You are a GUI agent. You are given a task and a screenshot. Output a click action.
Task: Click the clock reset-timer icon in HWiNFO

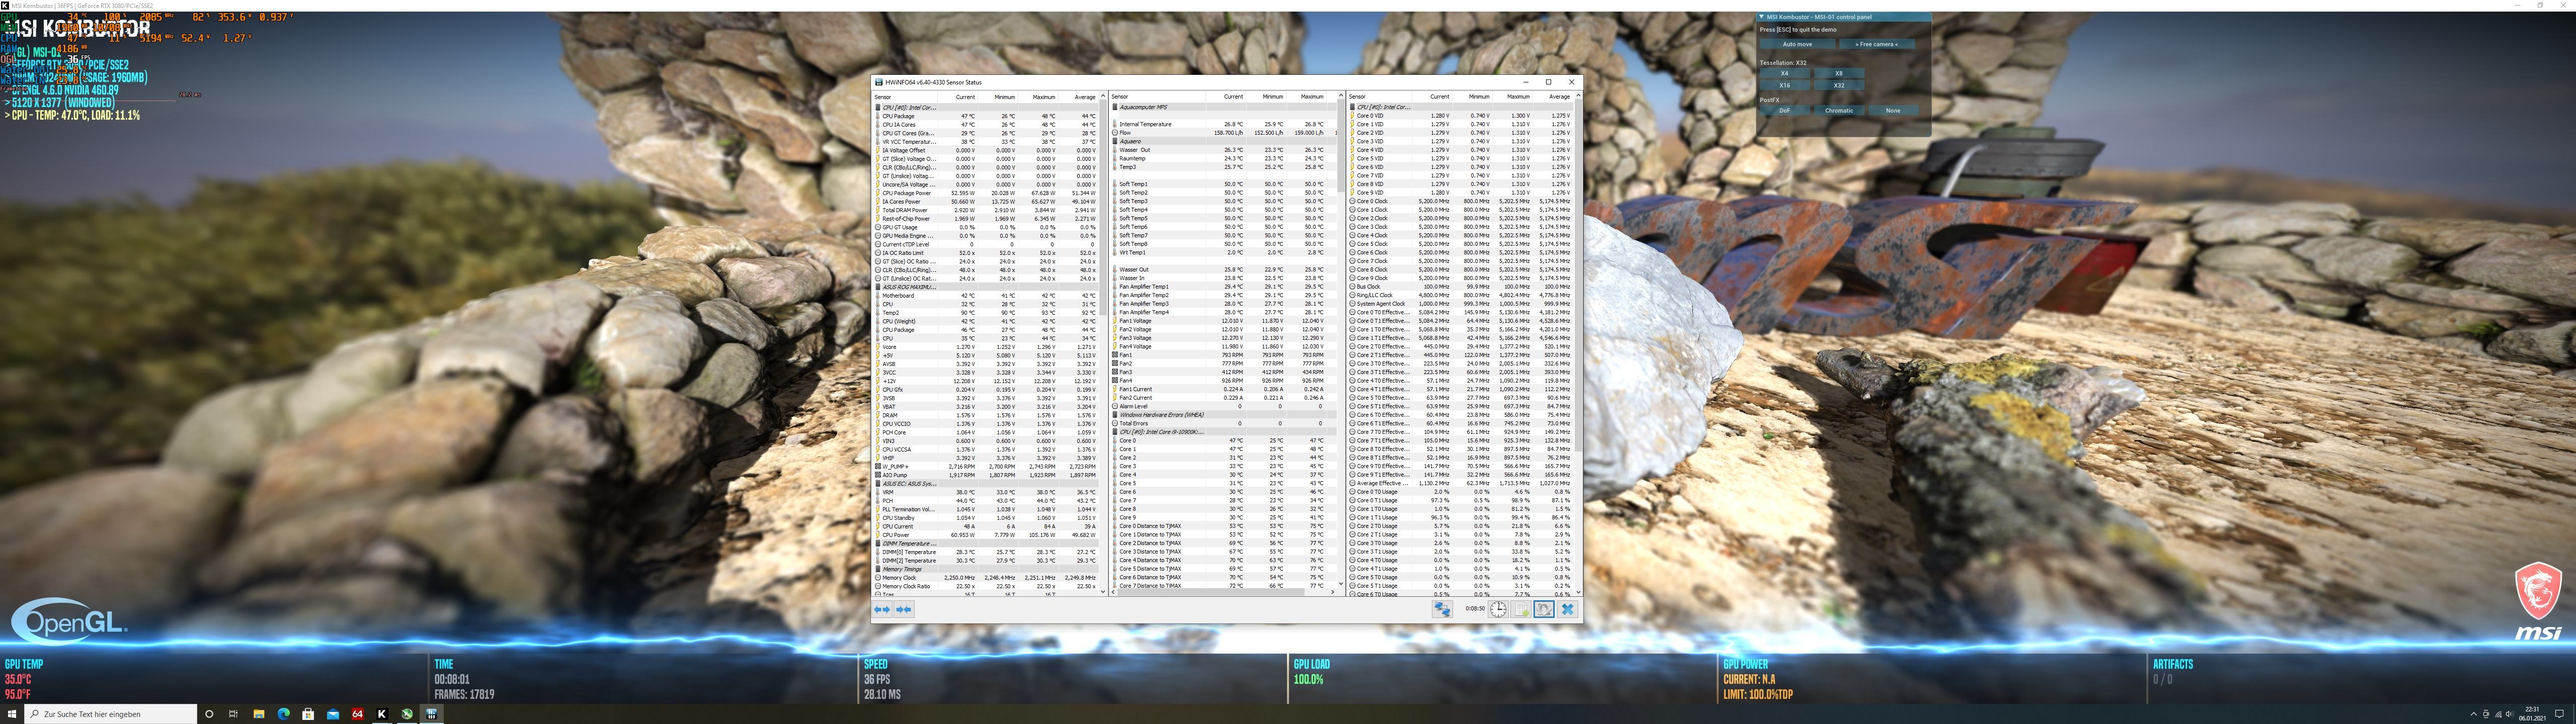click(x=1497, y=609)
